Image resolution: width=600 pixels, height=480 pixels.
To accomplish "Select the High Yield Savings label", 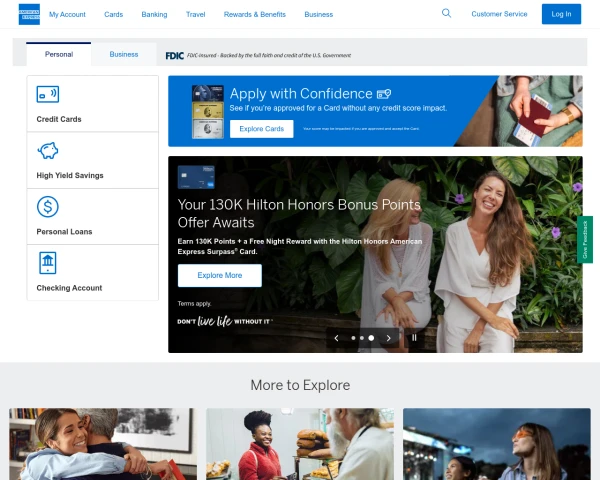I will click(70, 175).
